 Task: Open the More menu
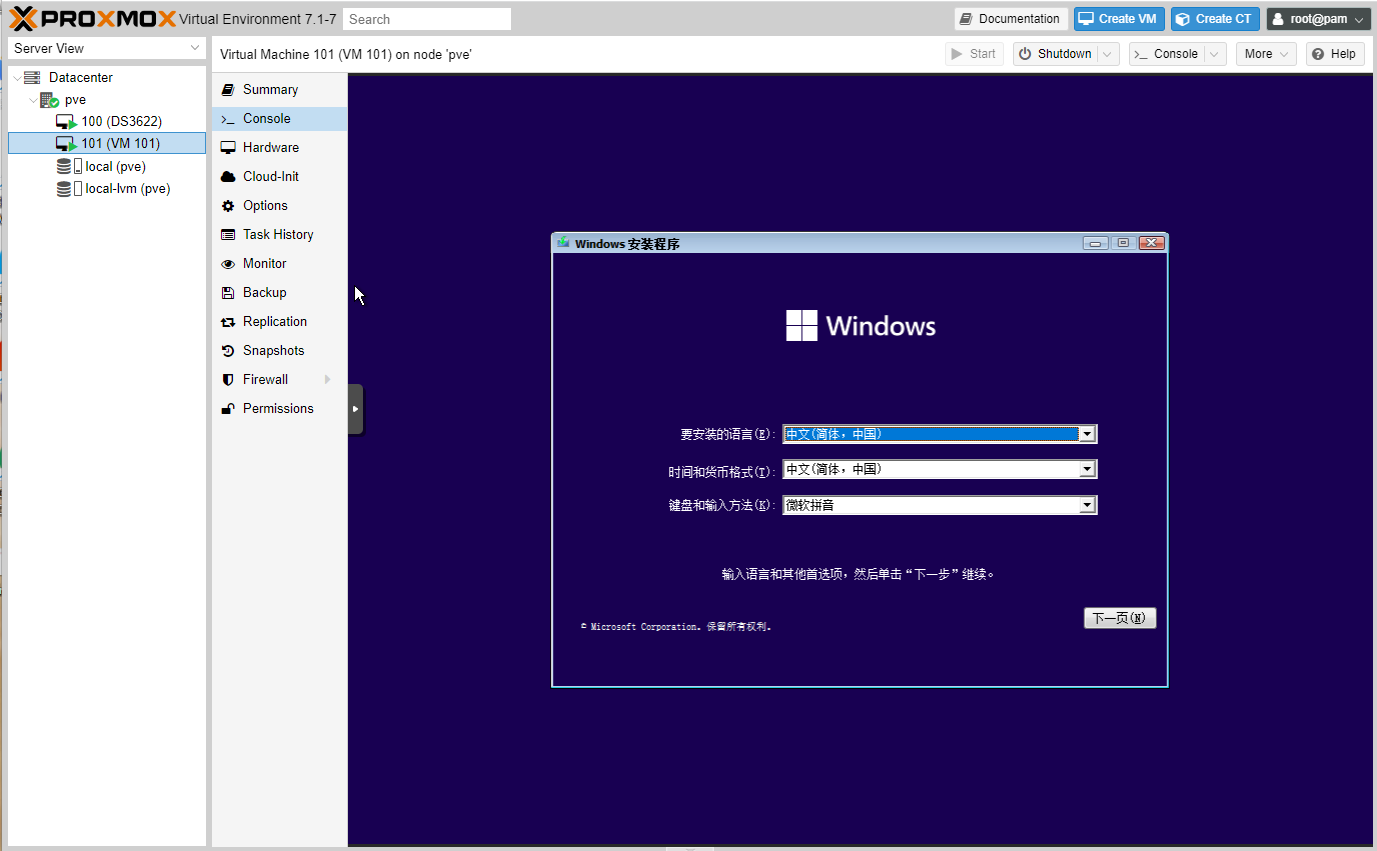click(1266, 54)
